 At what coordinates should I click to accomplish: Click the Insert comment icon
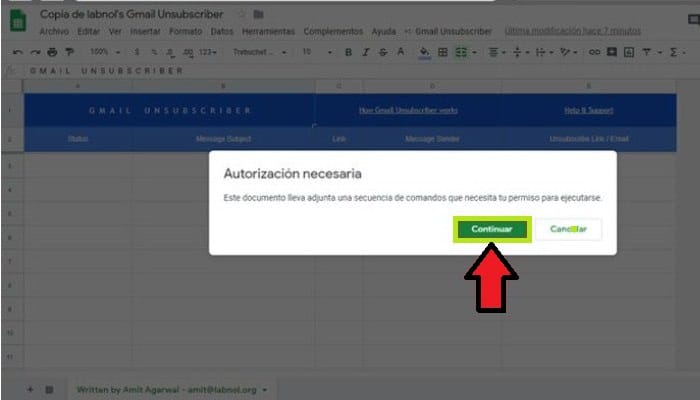[612, 53]
